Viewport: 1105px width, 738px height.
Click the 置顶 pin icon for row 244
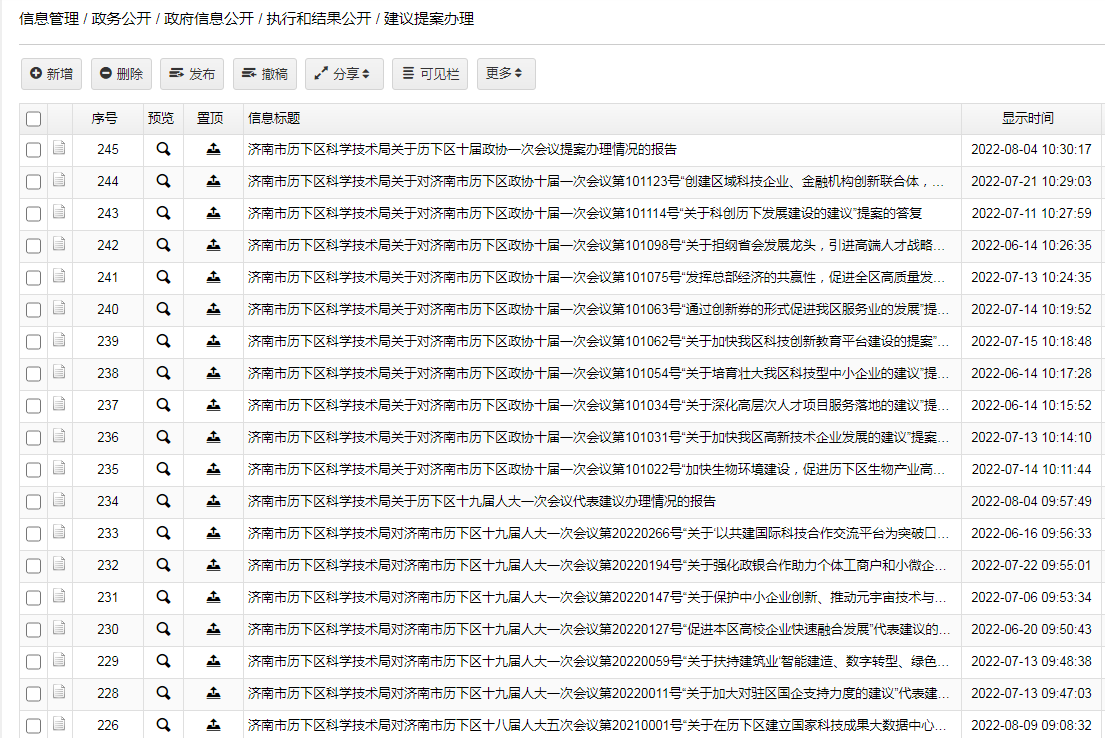(x=213, y=181)
